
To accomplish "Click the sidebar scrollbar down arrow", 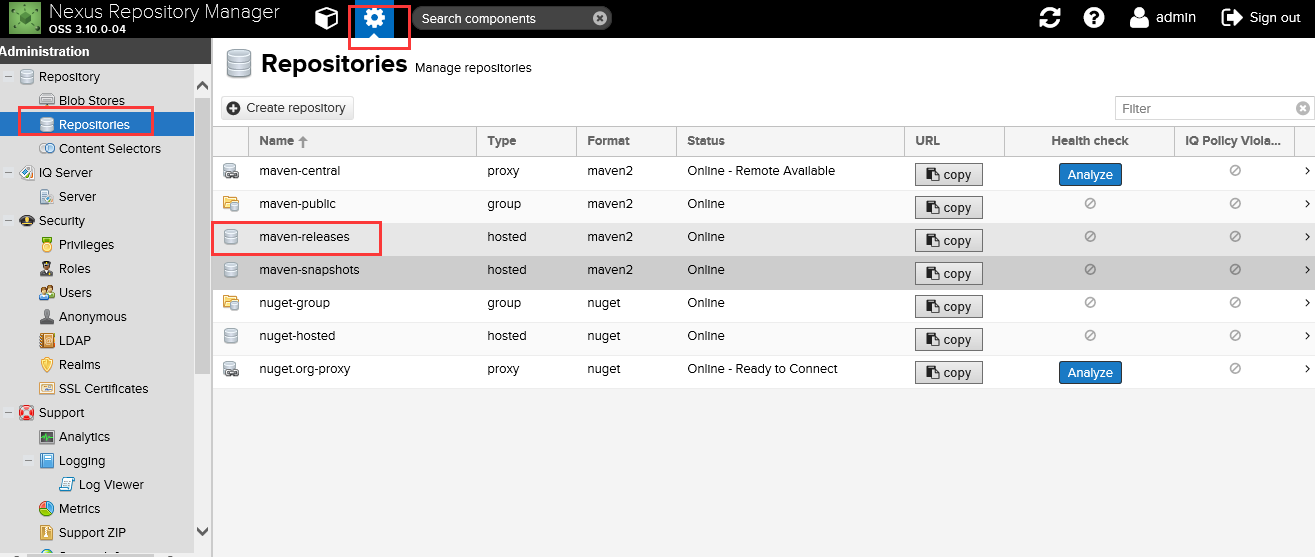I will (203, 532).
